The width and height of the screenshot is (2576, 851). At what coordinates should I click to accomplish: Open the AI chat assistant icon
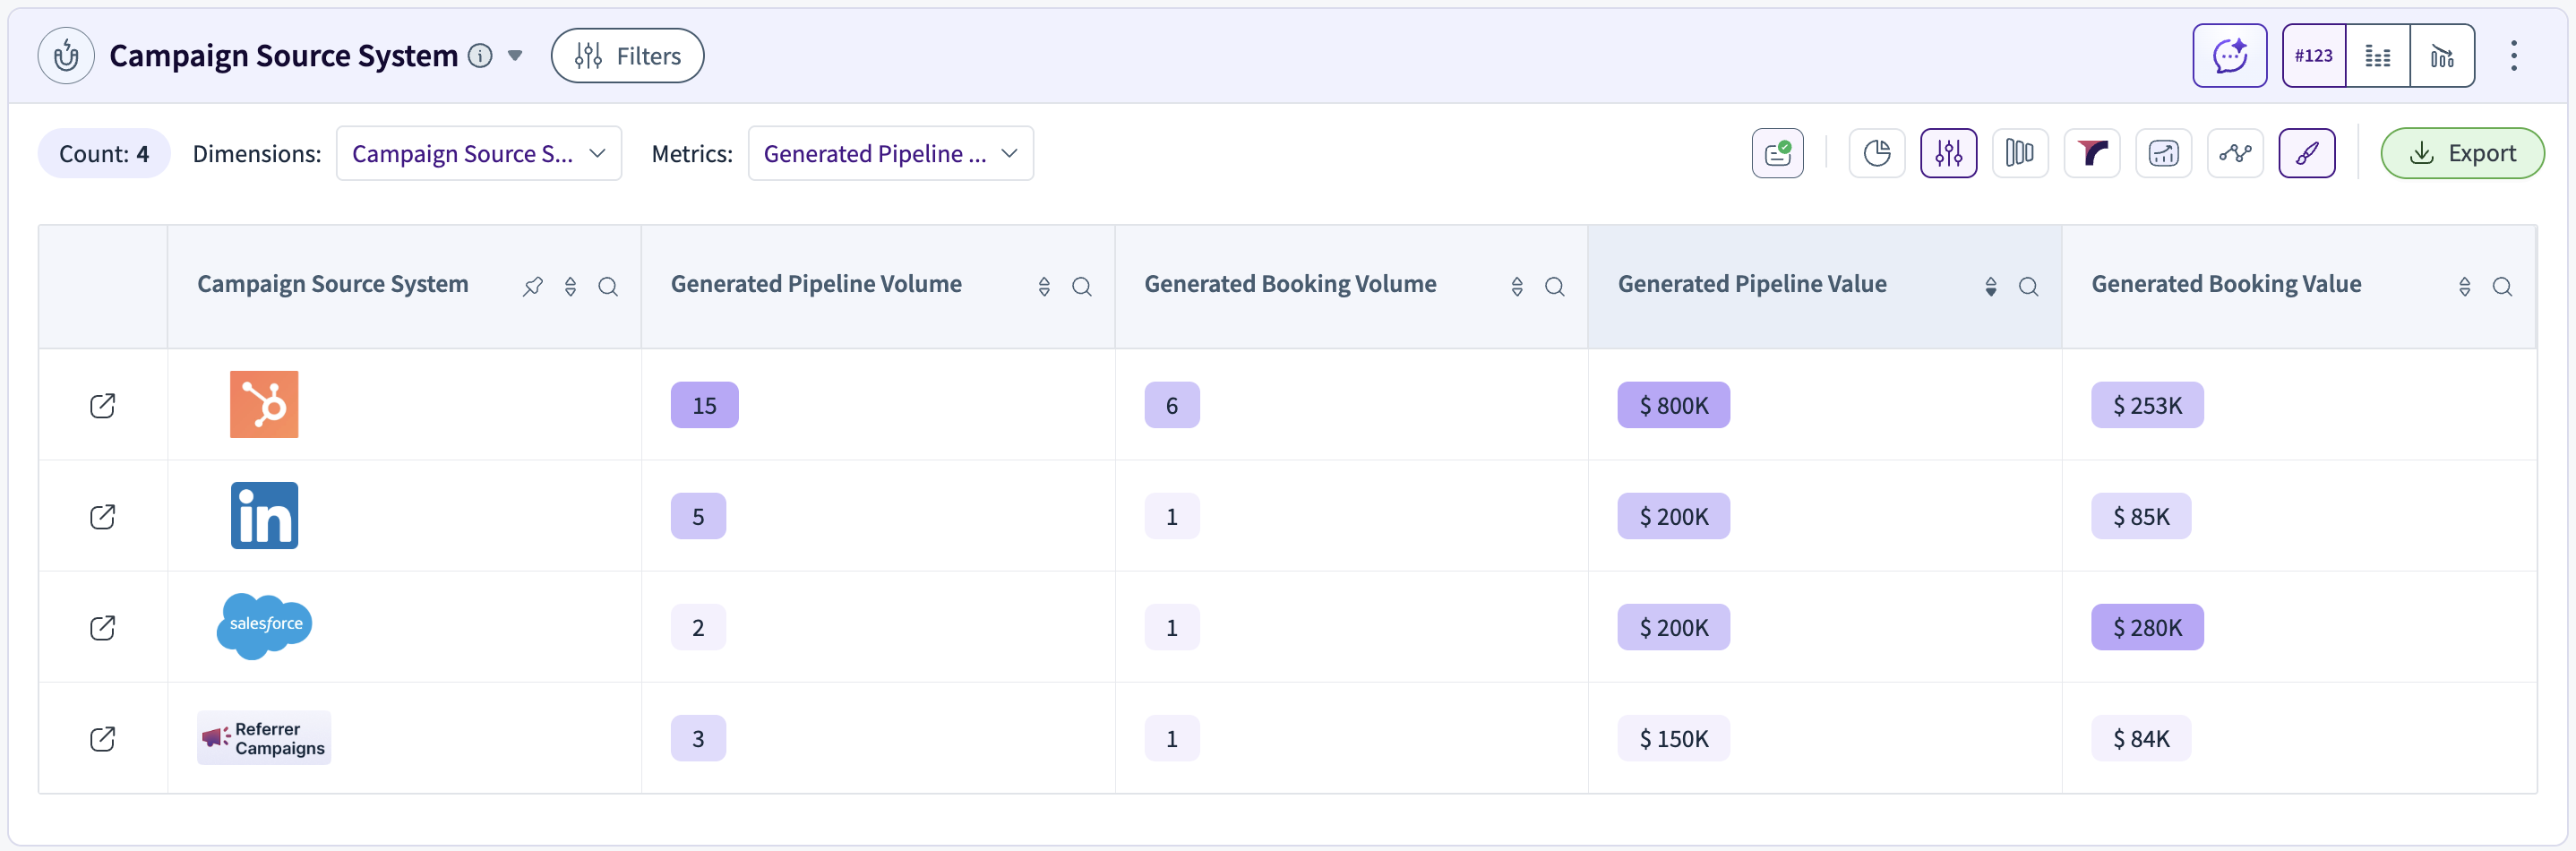point(2229,56)
